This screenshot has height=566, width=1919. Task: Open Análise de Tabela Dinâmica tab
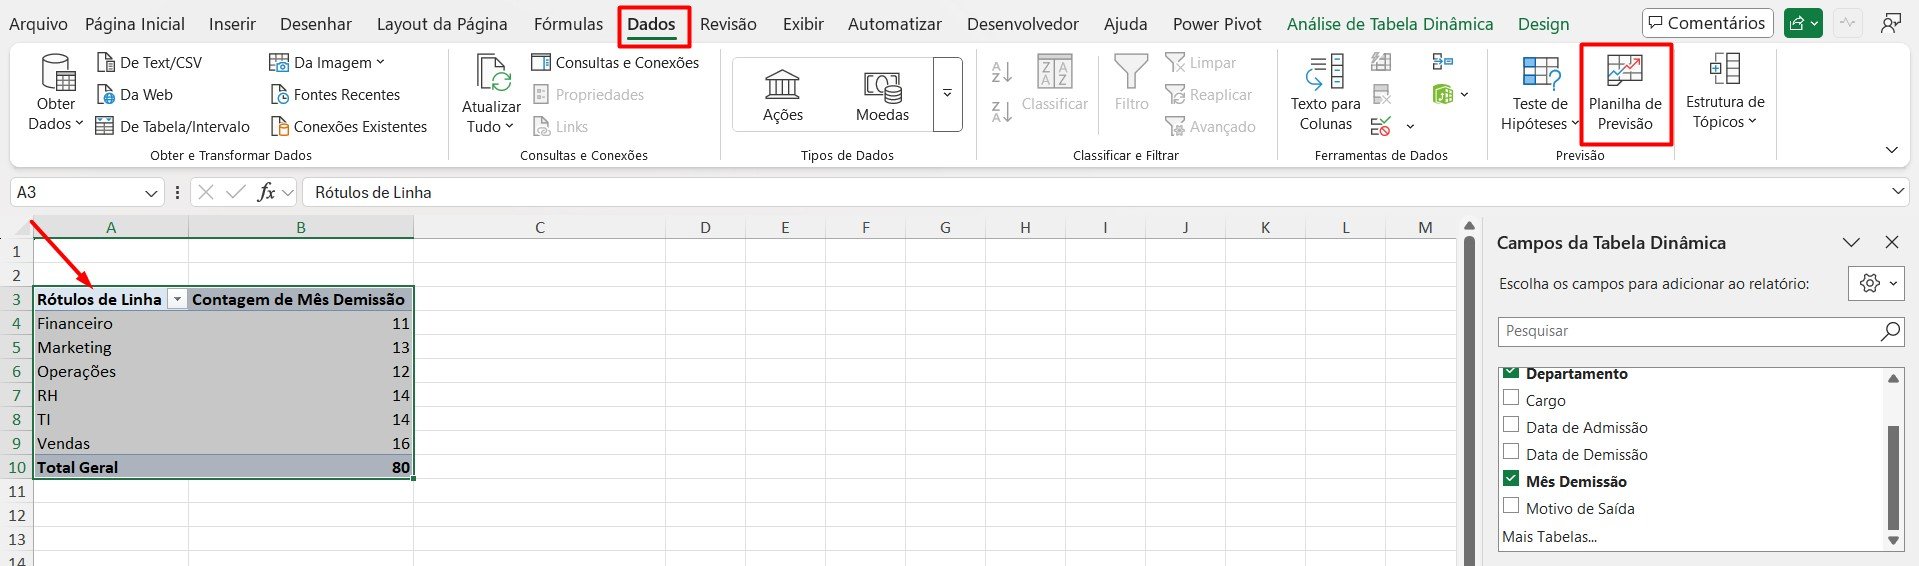pos(1389,24)
